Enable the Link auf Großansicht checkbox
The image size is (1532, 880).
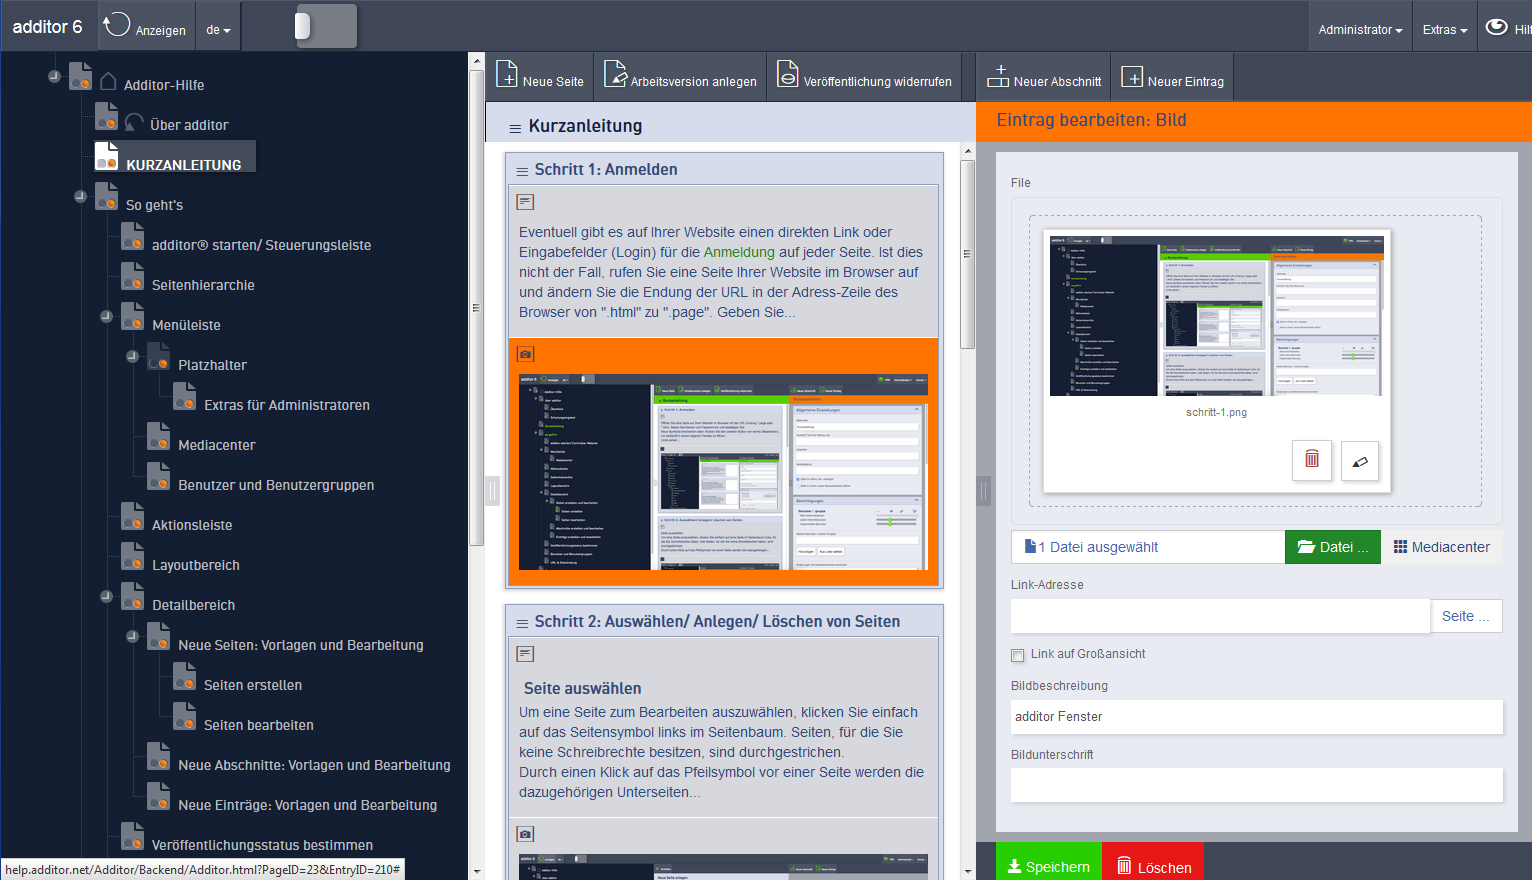pos(1018,655)
